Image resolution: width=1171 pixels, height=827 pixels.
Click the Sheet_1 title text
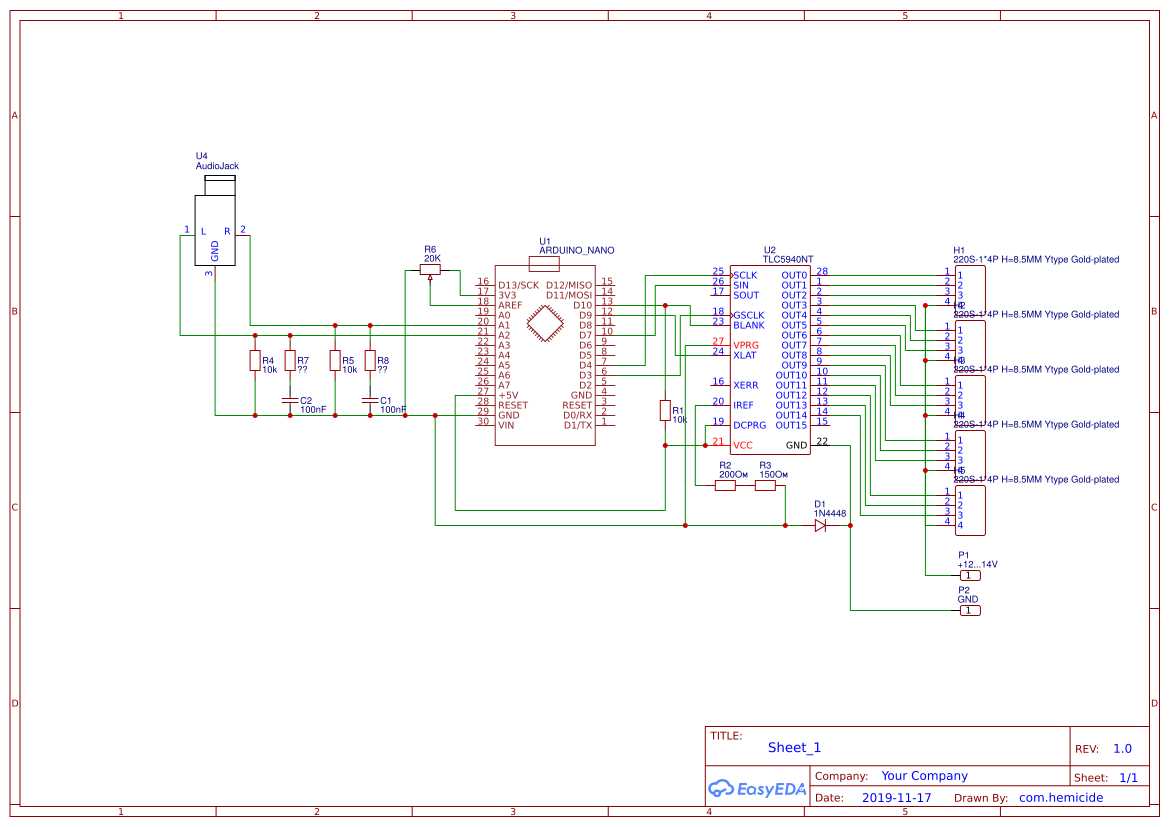[794, 747]
